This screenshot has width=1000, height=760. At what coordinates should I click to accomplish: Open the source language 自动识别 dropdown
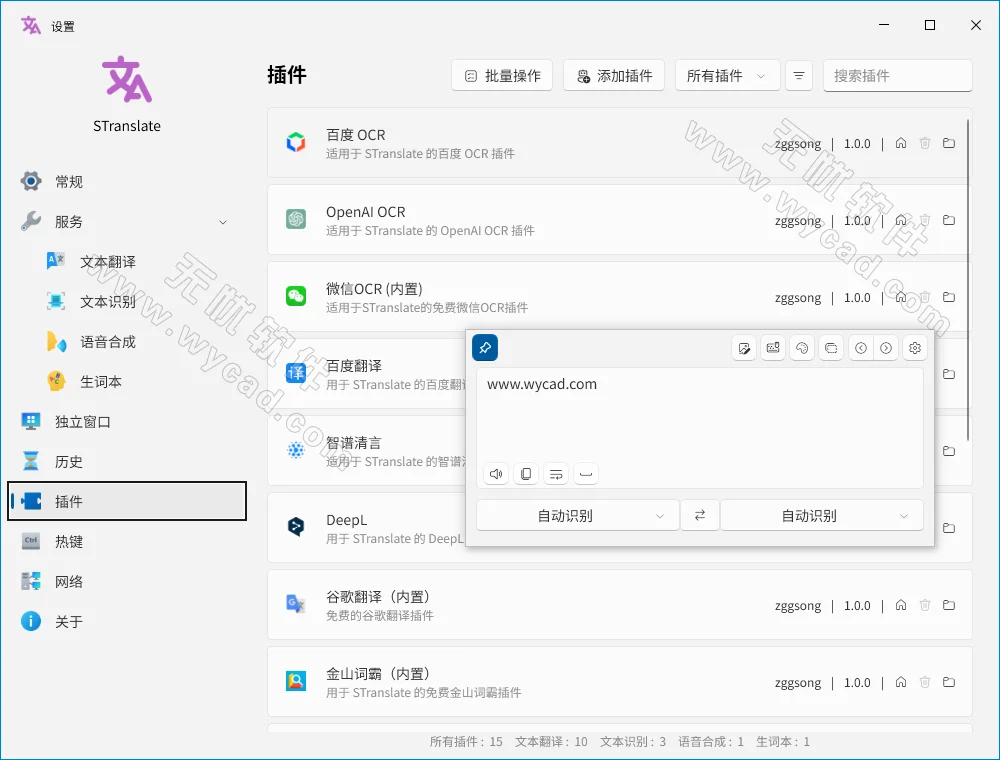pyautogui.click(x=577, y=515)
